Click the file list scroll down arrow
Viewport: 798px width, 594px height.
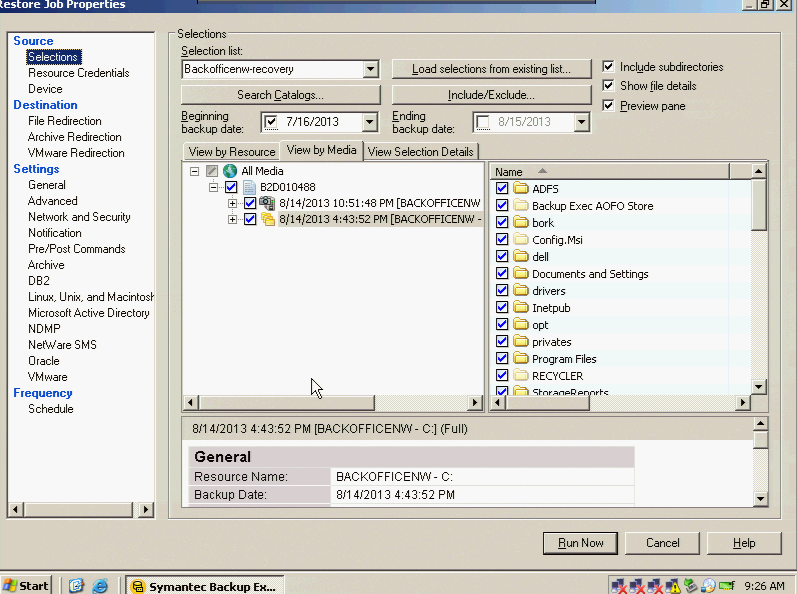click(x=758, y=387)
